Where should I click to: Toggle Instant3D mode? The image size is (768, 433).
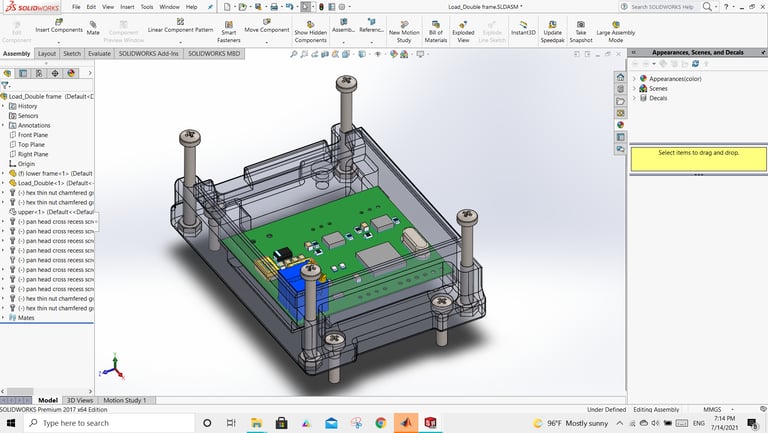tap(523, 27)
